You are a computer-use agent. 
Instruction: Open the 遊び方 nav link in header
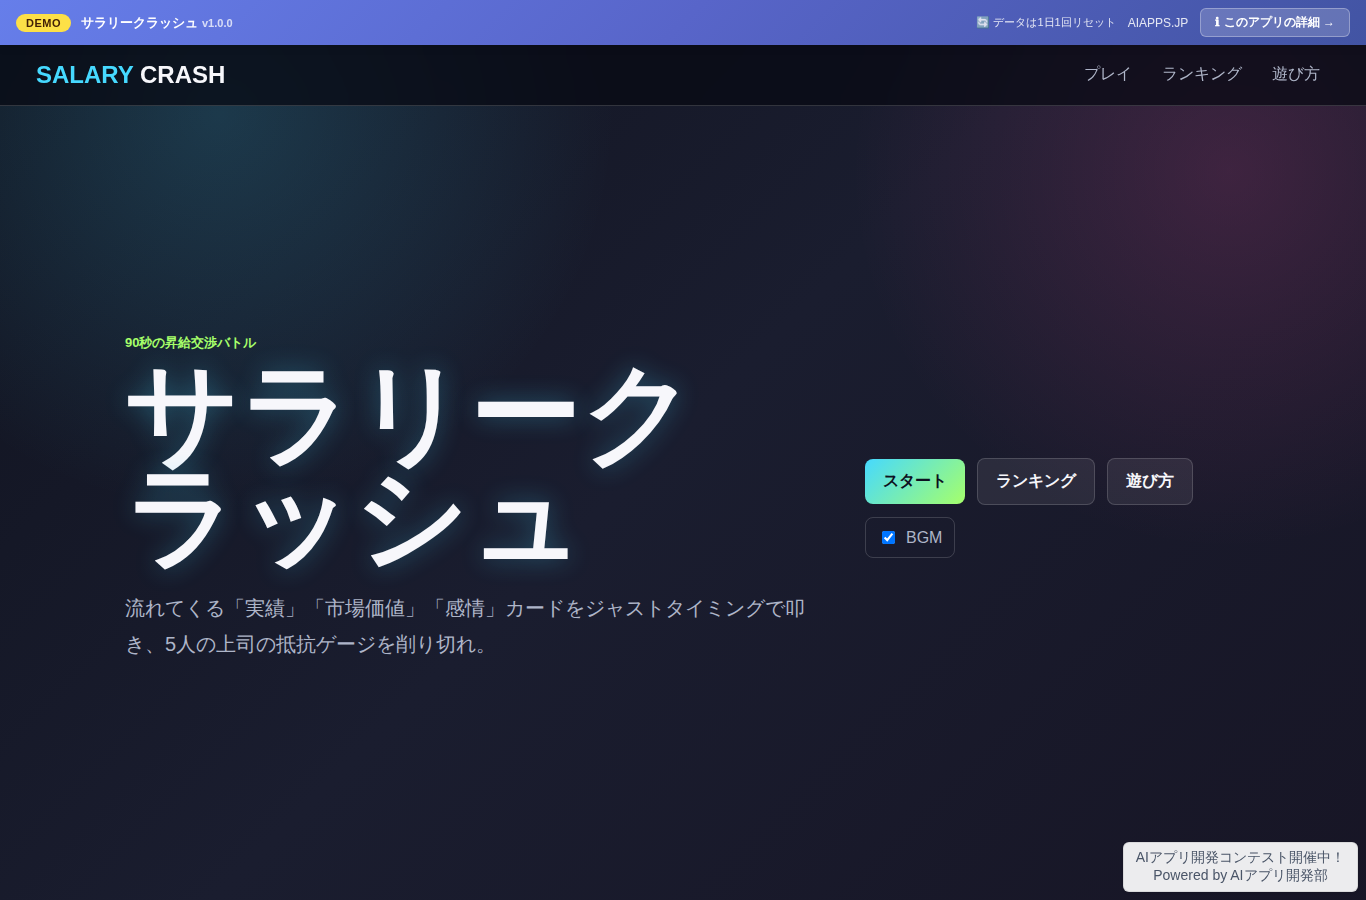click(x=1295, y=74)
